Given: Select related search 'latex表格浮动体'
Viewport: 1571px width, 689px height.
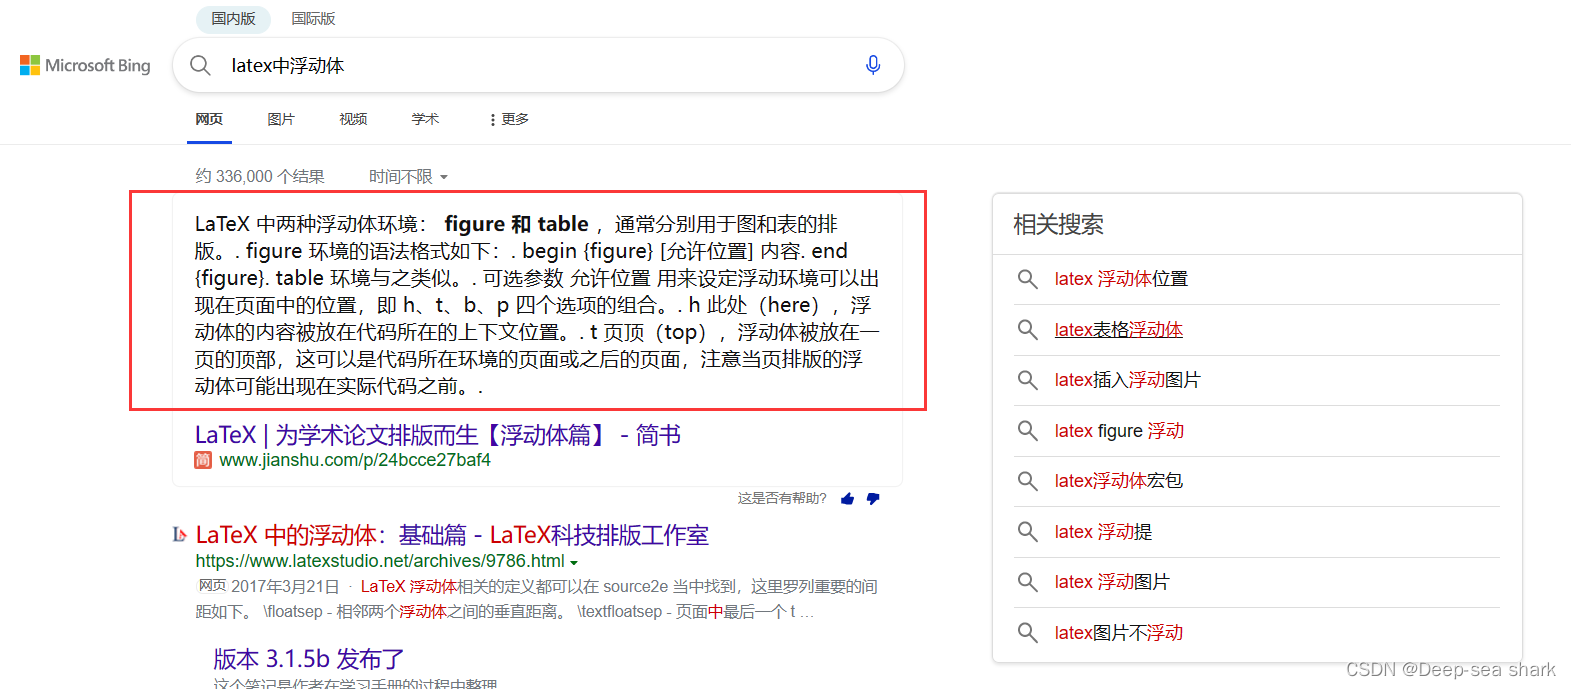Looking at the screenshot, I should click(1118, 329).
